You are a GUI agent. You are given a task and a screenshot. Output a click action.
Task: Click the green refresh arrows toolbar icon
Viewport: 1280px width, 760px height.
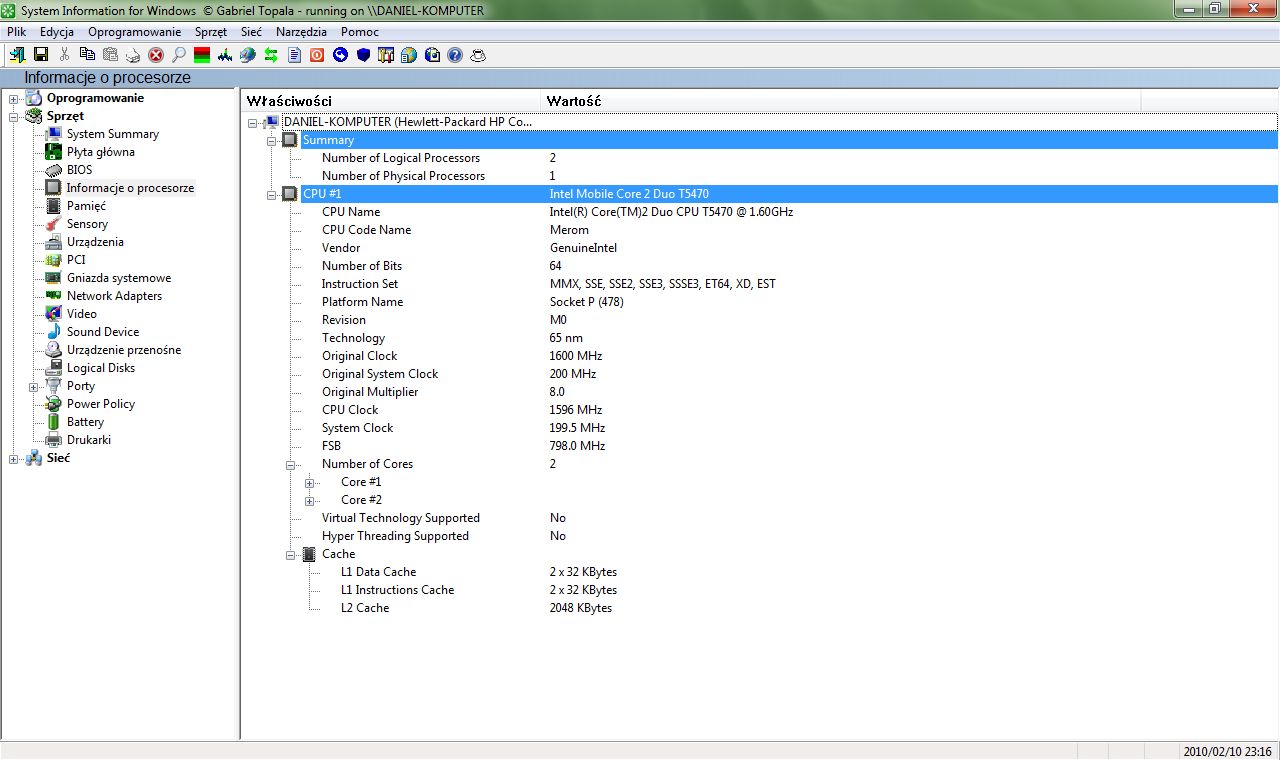coord(270,55)
